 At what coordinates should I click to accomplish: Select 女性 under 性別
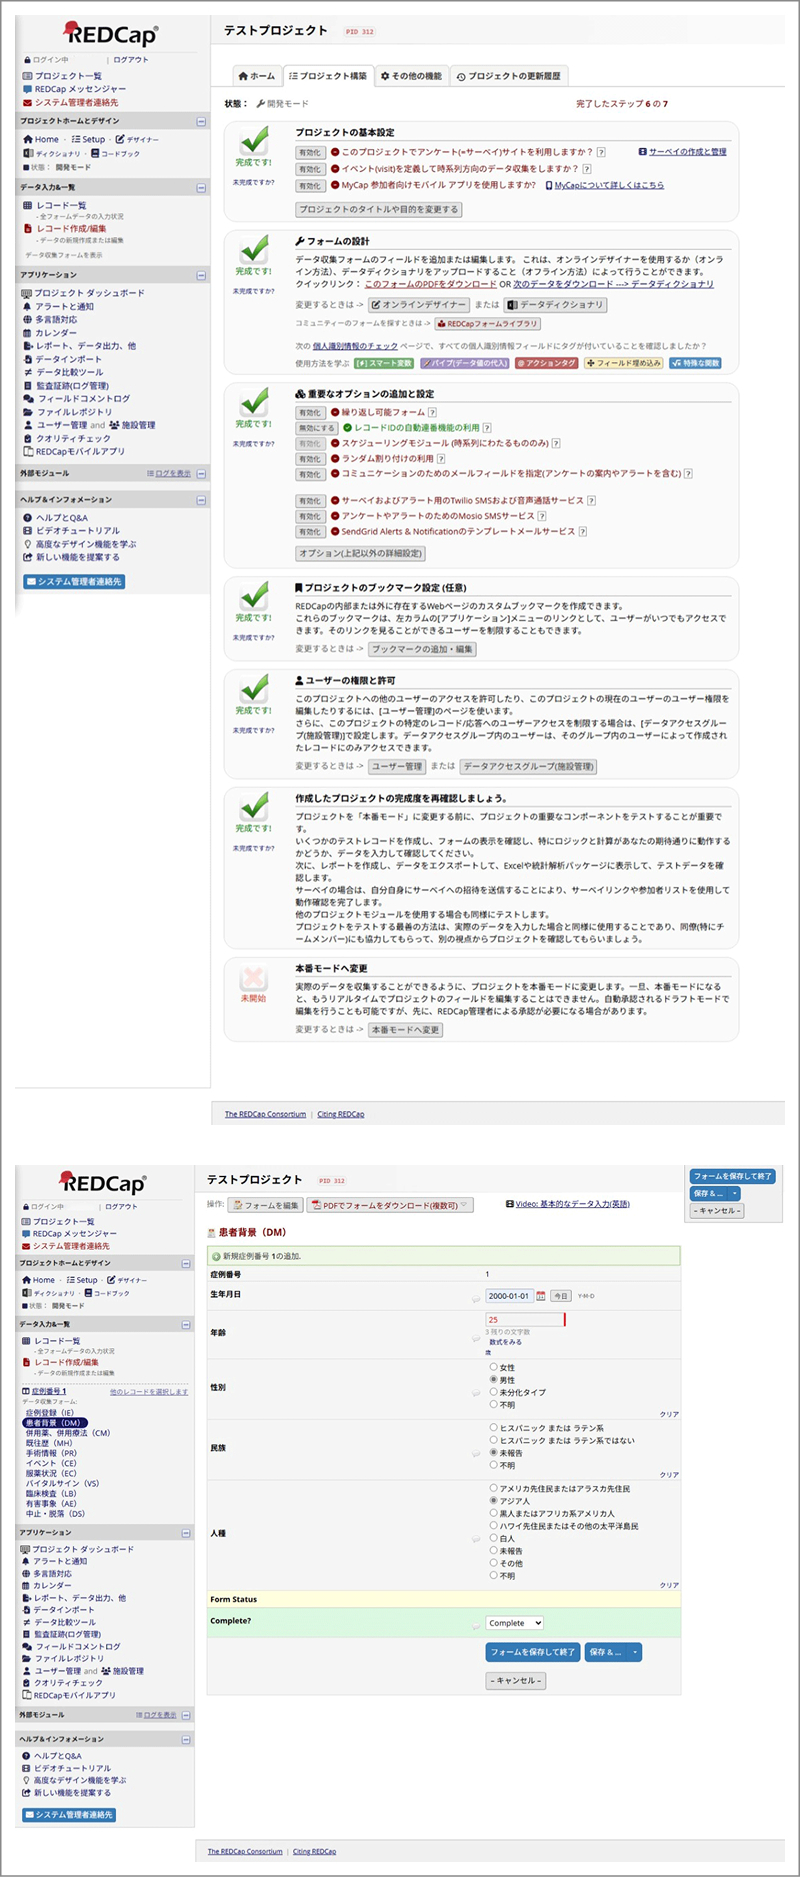[x=494, y=1367]
